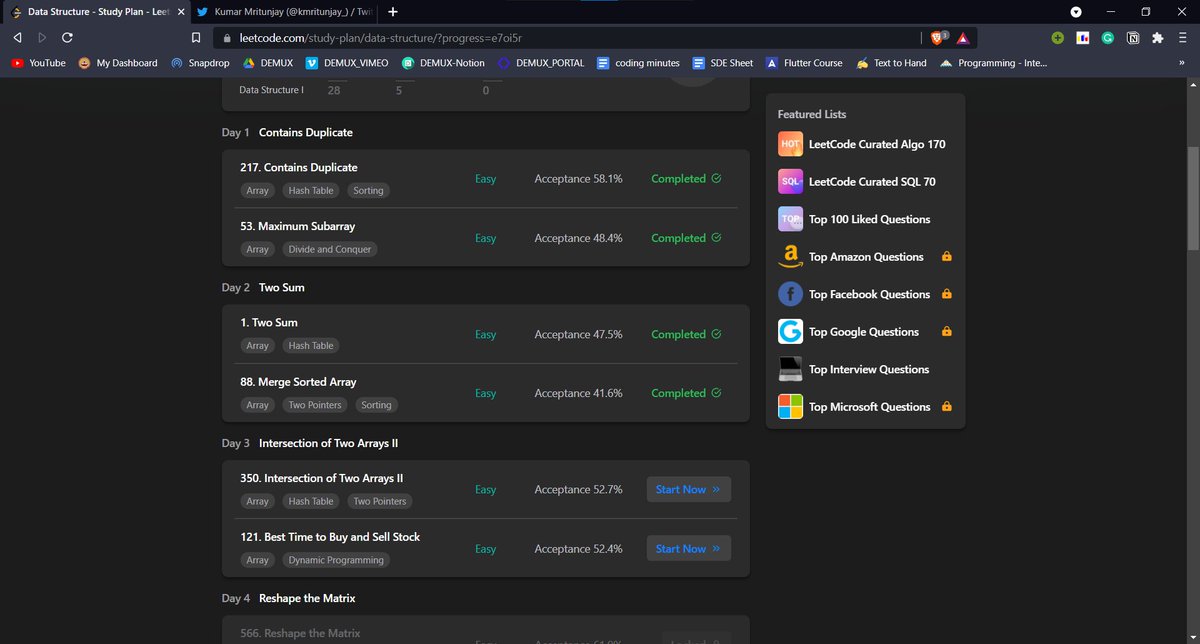Open the Snapdrop bookmark
Viewport: 1200px width, 644px height.
[x=201, y=63]
